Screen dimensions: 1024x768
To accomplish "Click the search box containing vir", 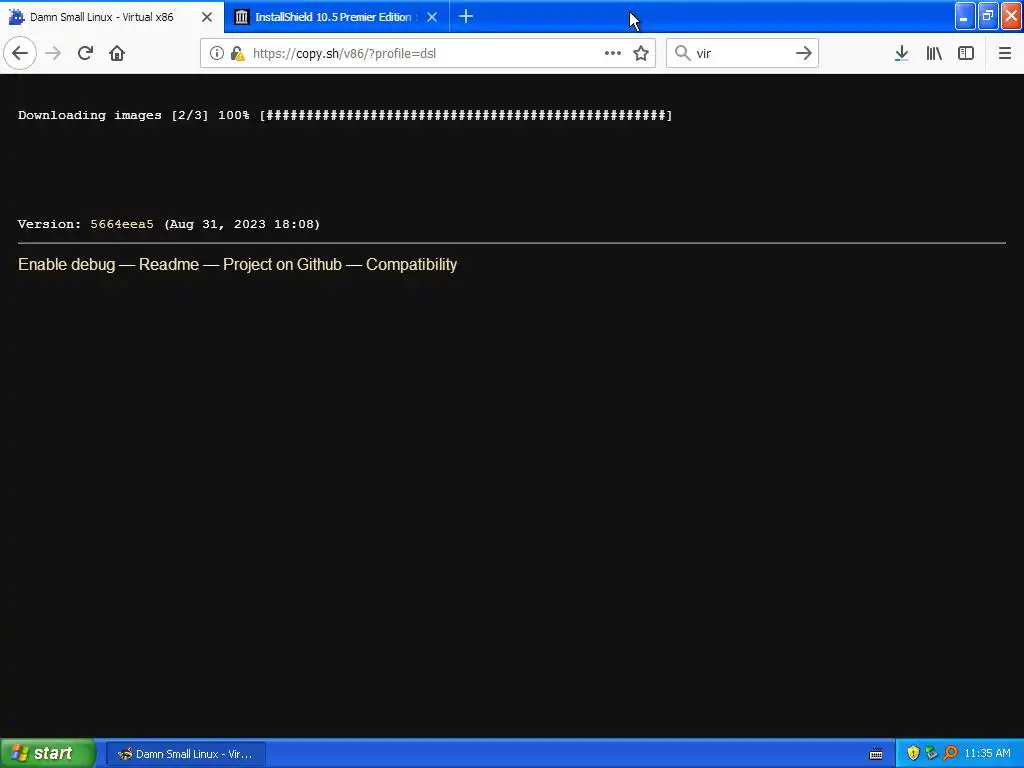I will coord(741,53).
